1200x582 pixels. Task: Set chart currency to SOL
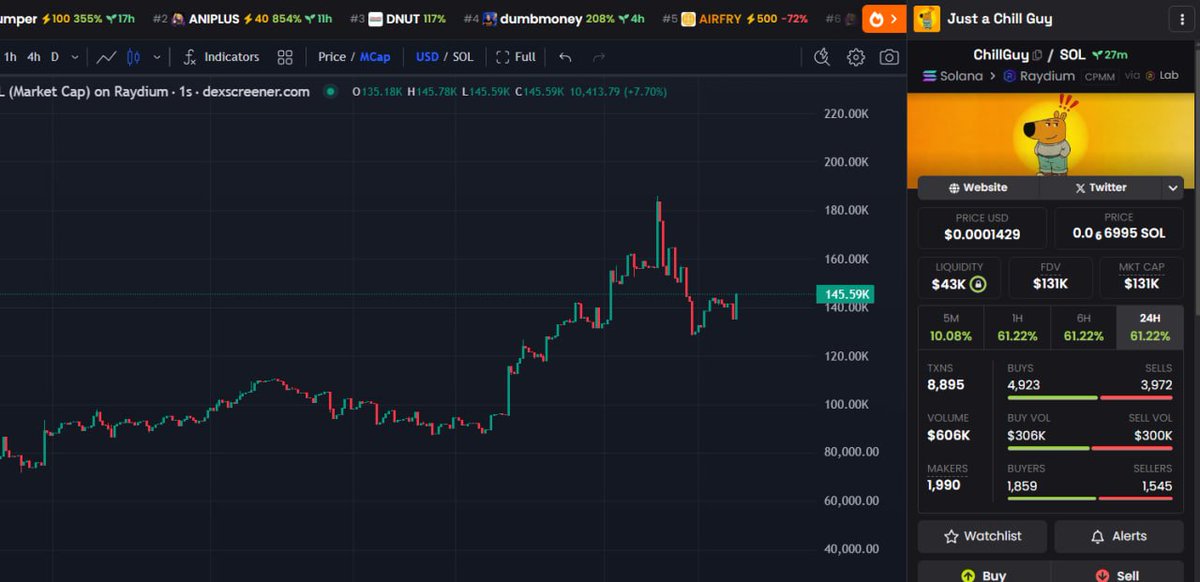tap(462, 57)
